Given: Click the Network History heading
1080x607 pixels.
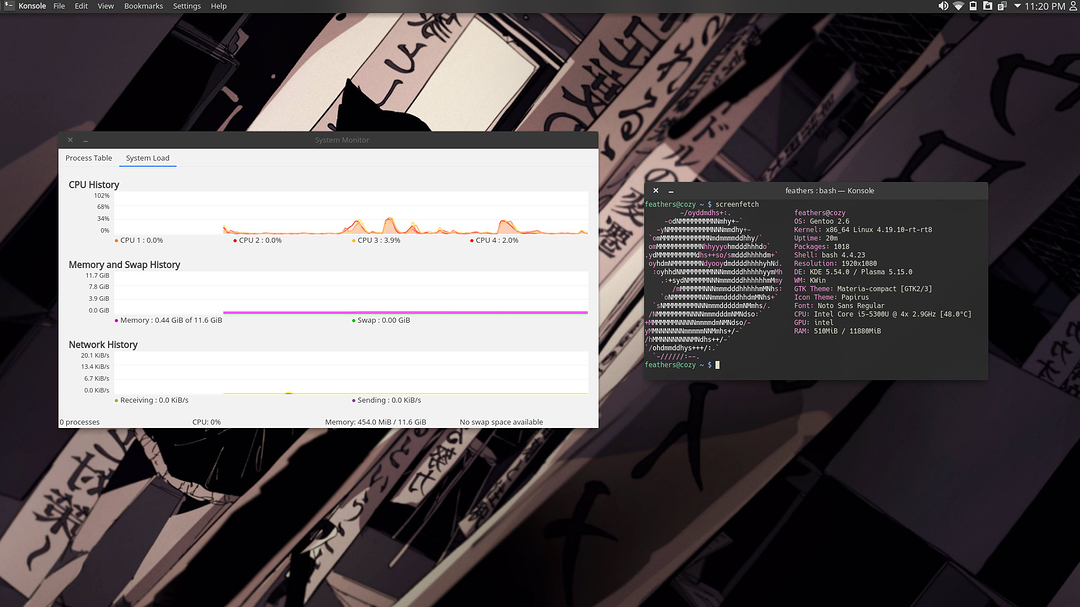Looking at the screenshot, I should 103,344.
